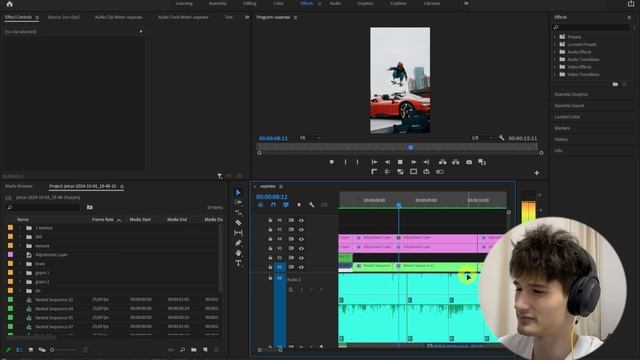640x360 pixels.
Task: Toggle project writable pencil icon
Action: [x=8, y=350]
